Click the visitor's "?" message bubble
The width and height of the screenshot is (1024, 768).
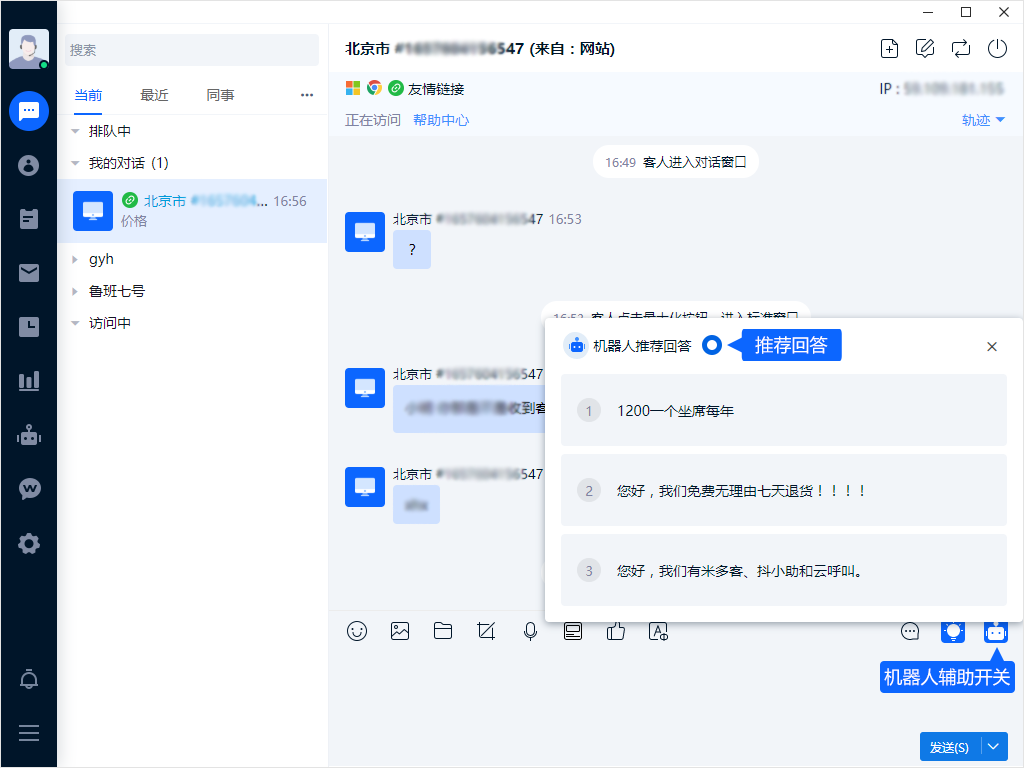411,249
